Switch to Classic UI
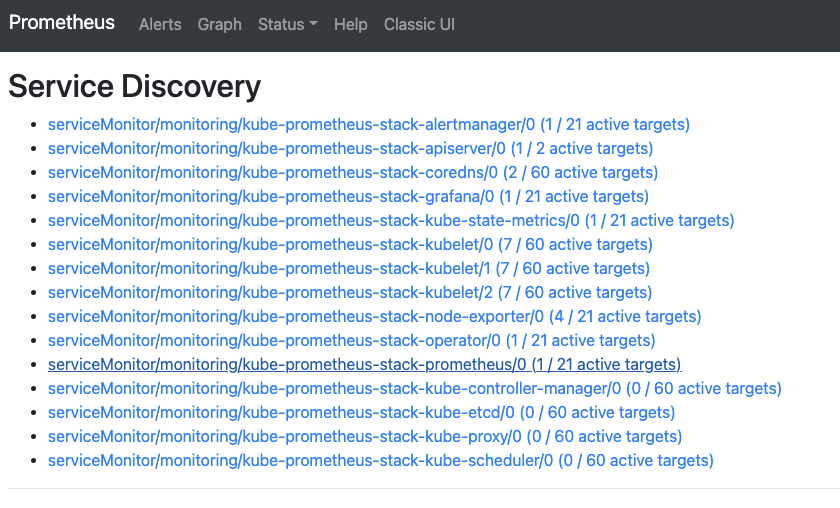This screenshot has width=840, height=508. pos(419,25)
